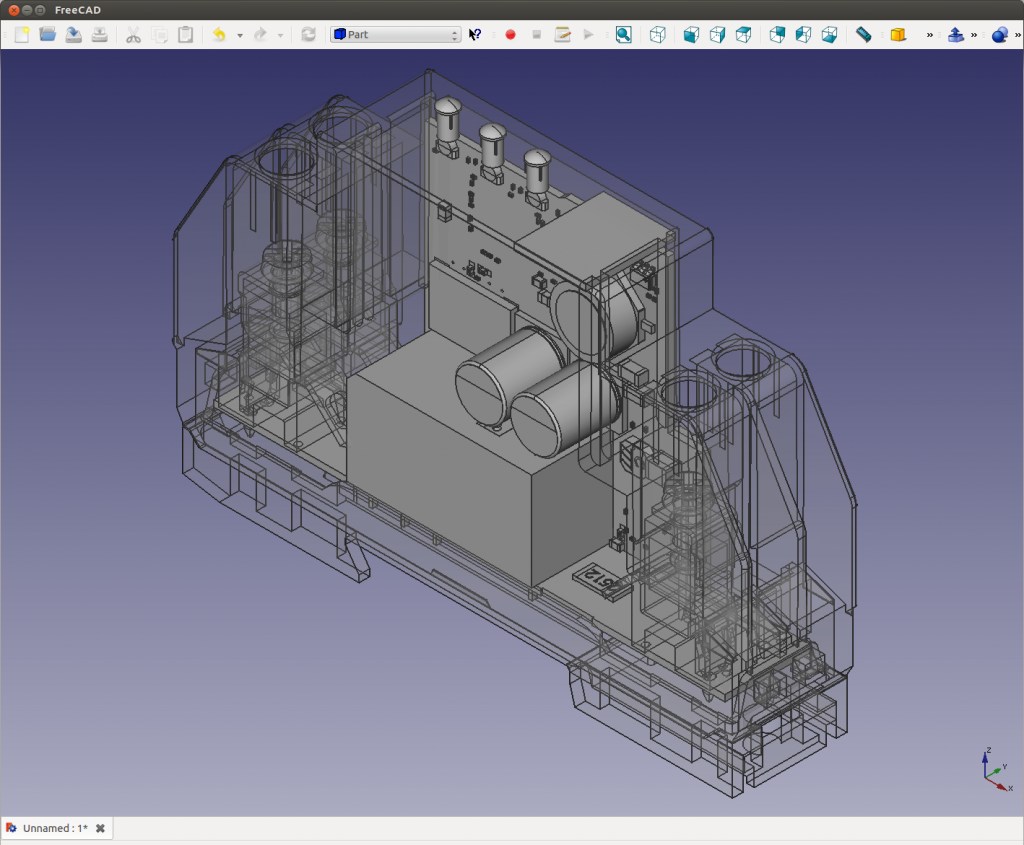The height and width of the screenshot is (845, 1024).
Task: Select the "Unnamed : 1*" document tab
Action: [54, 828]
